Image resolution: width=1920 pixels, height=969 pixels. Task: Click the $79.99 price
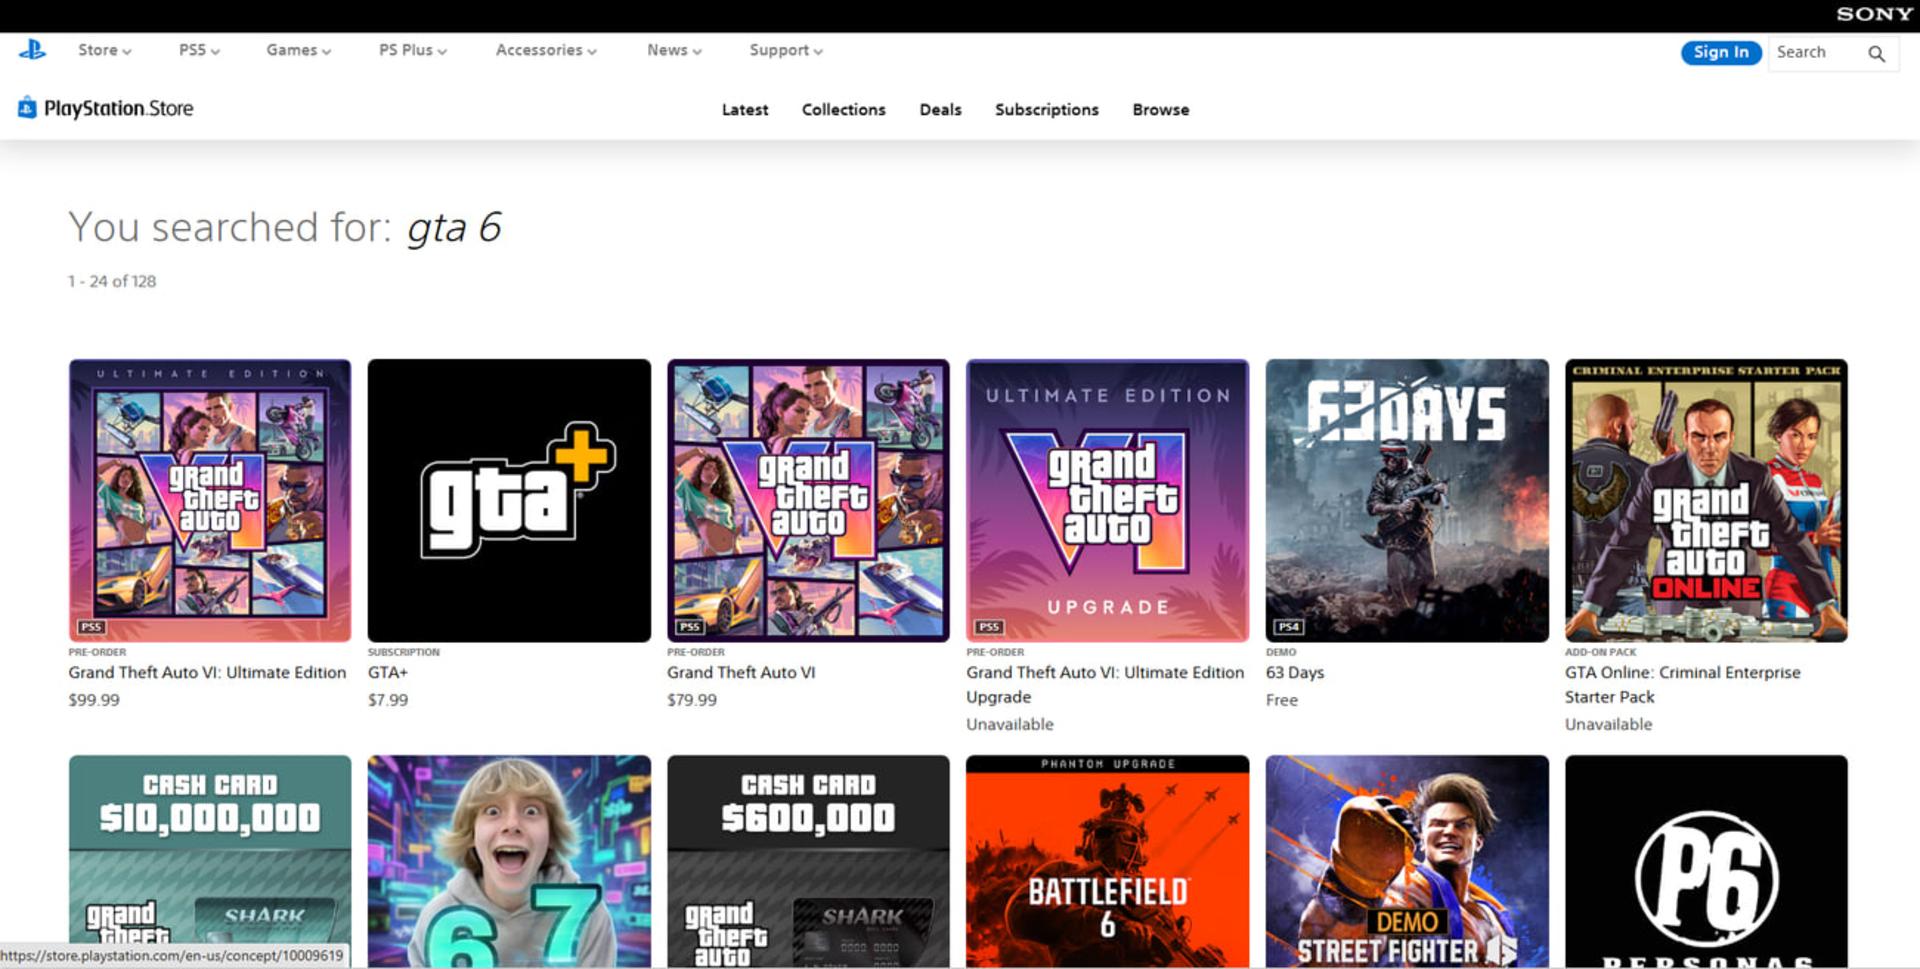(x=692, y=700)
